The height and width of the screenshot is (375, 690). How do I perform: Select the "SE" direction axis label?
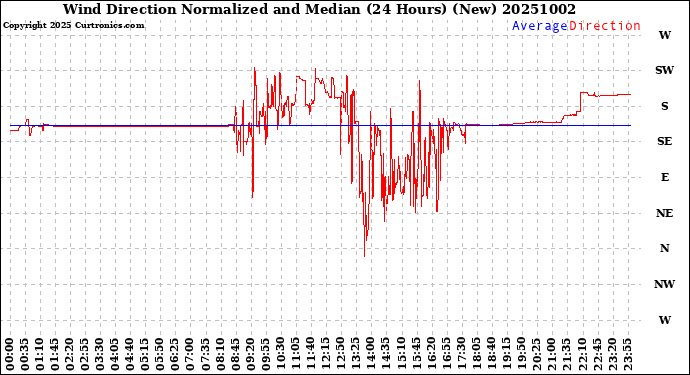point(664,141)
